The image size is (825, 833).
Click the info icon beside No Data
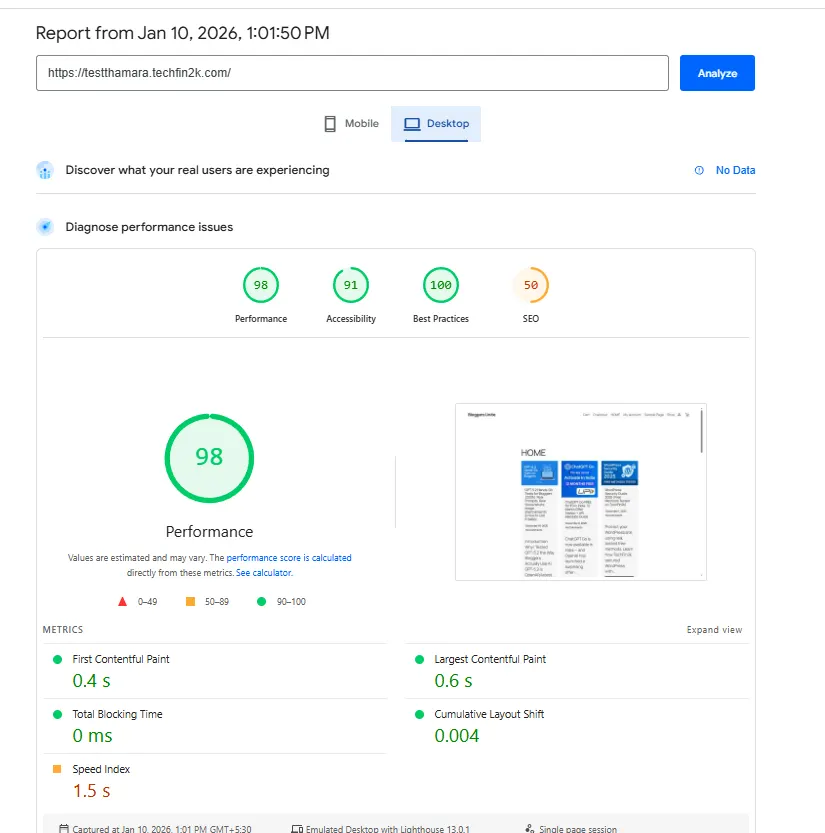click(x=699, y=170)
